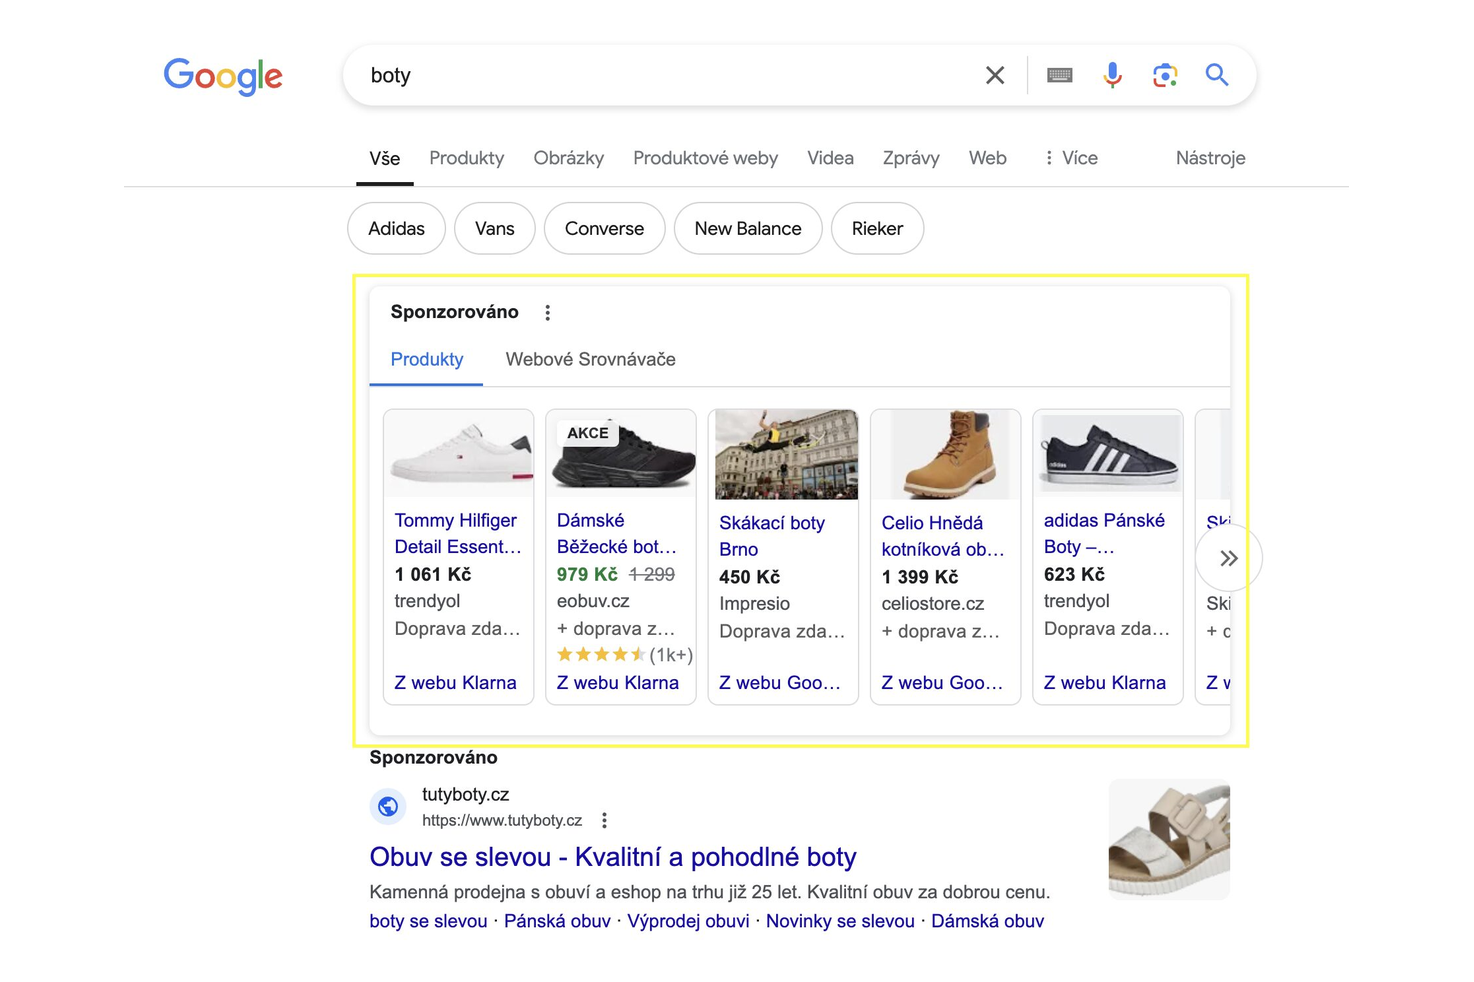This screenshot has width=1474, height=982.
Task: Filter by Vans chip
Action: pos(494,228)
